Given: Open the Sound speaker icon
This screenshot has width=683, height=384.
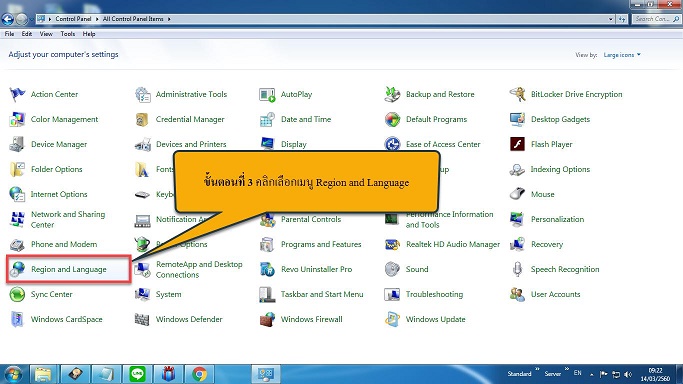Looking at the screenshot, I should coord(392,269).
